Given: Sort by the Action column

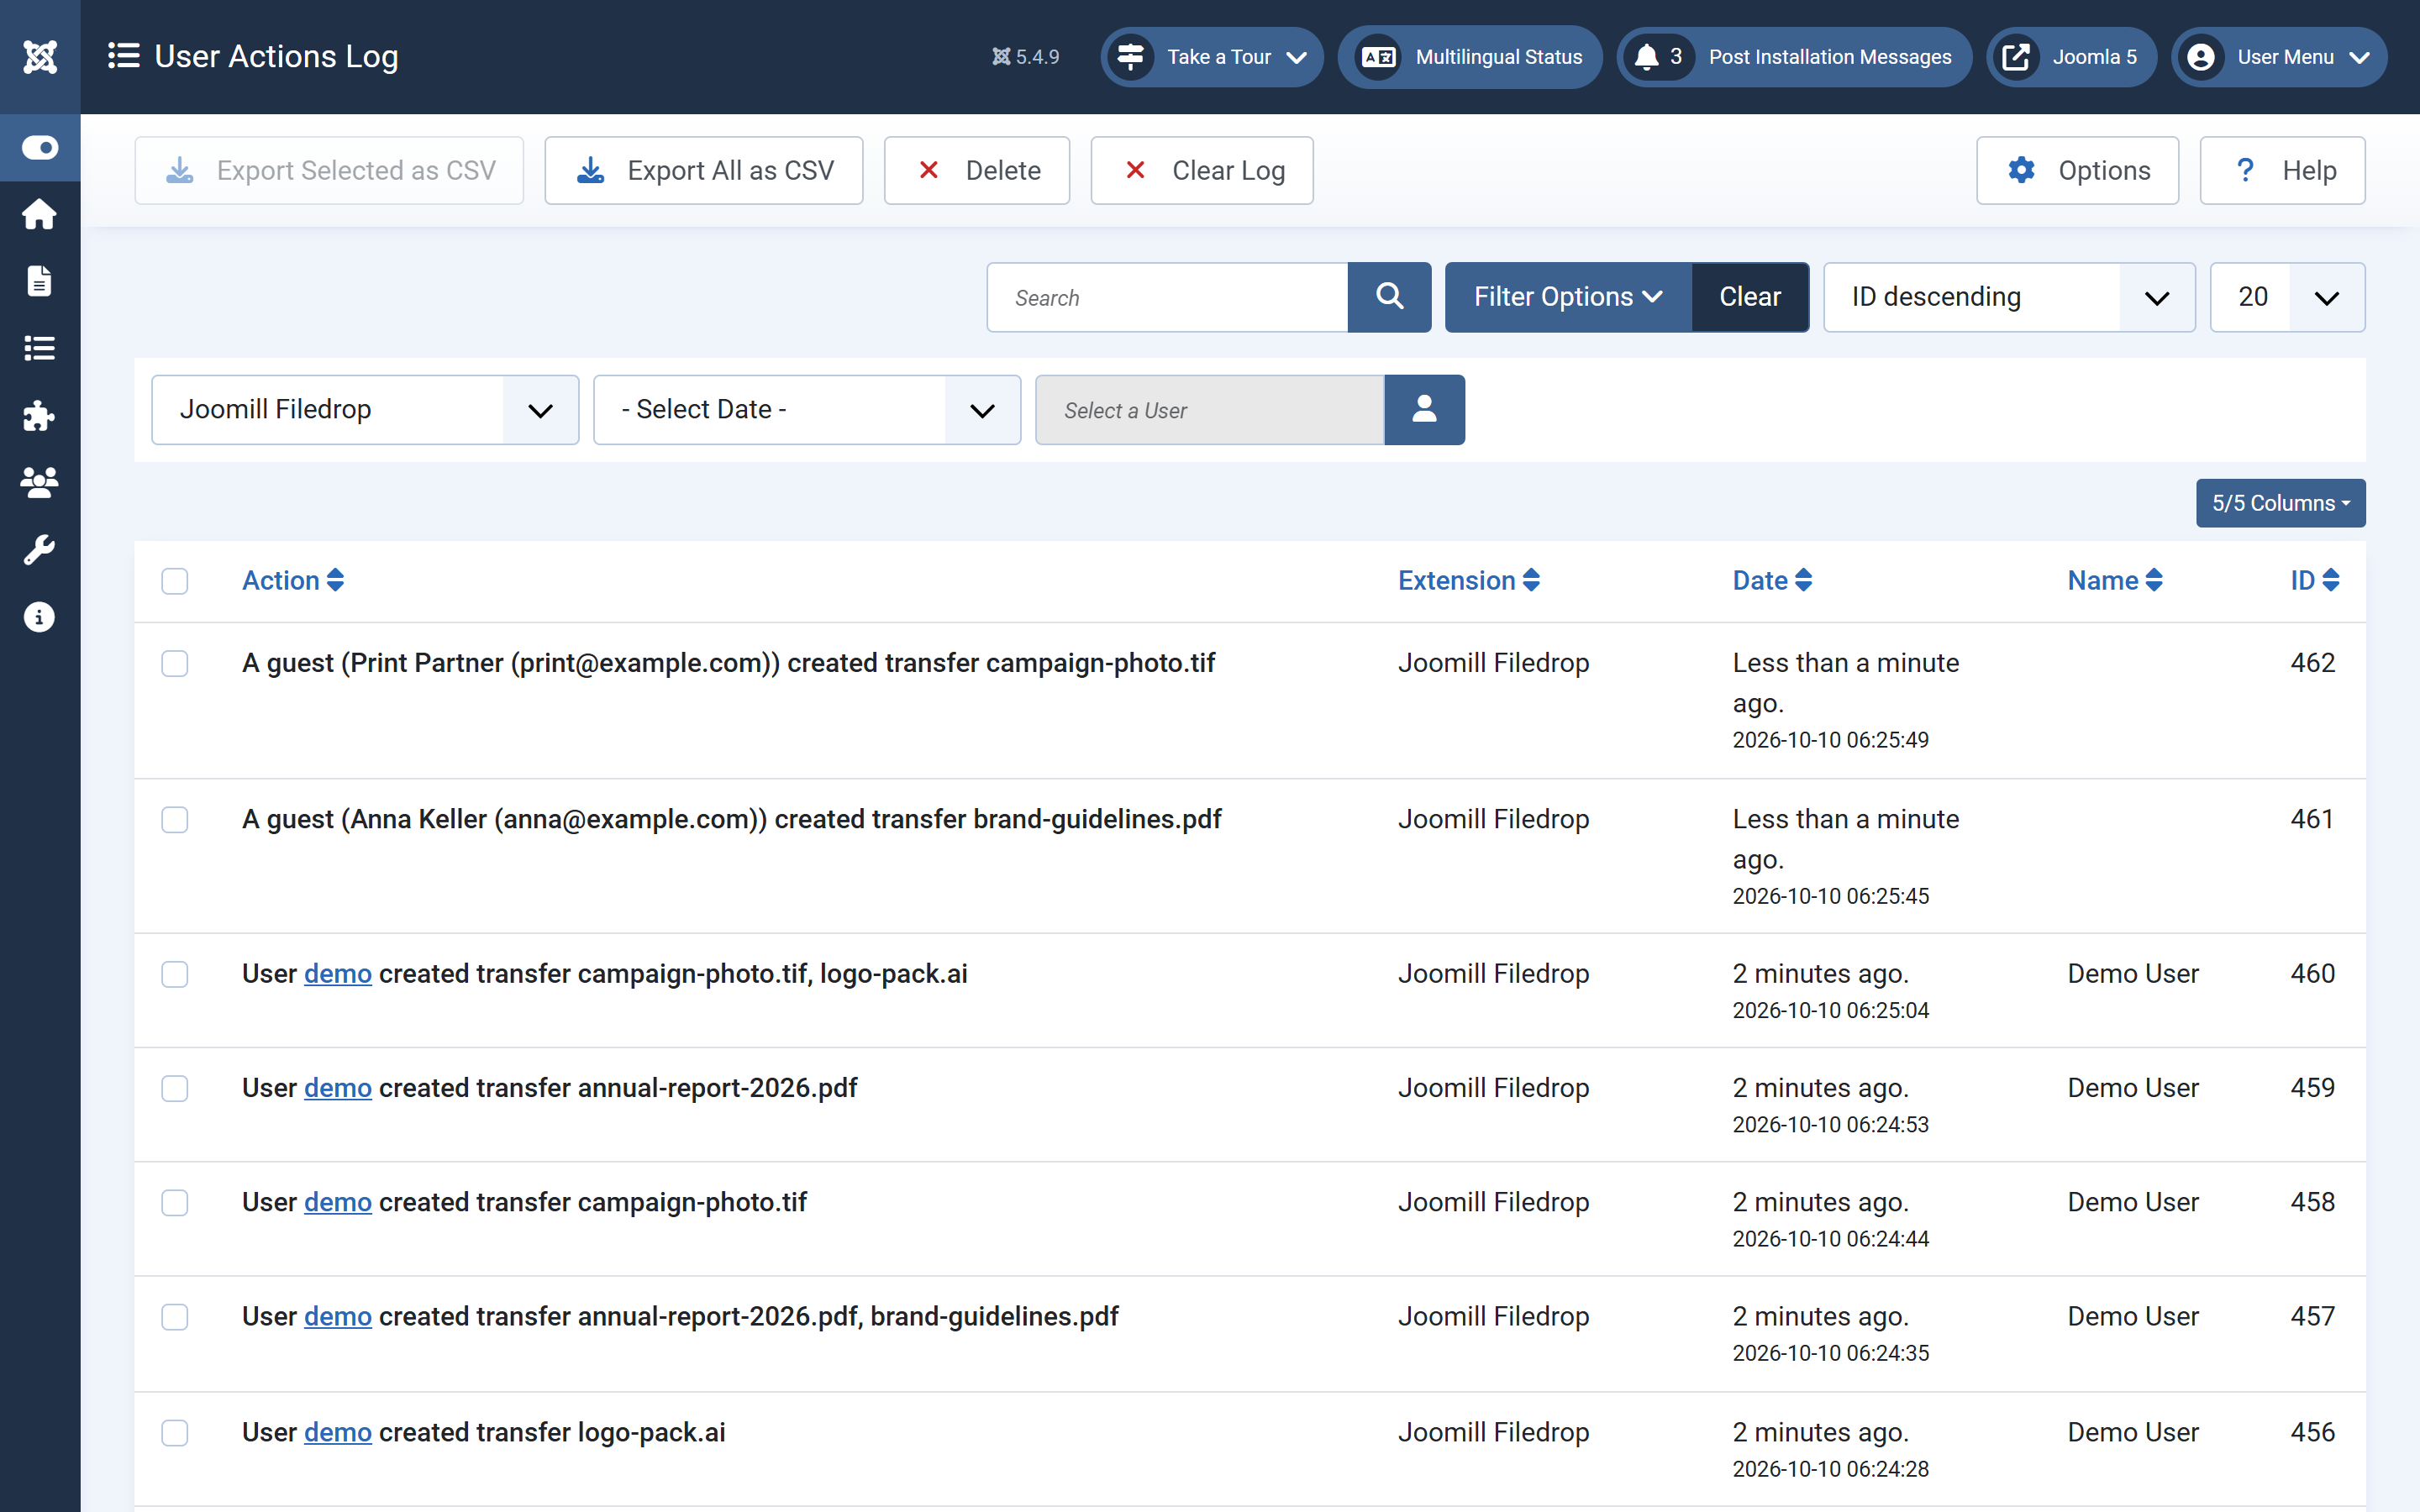Looking at the screenshot, I should click(x=293, y=580).
